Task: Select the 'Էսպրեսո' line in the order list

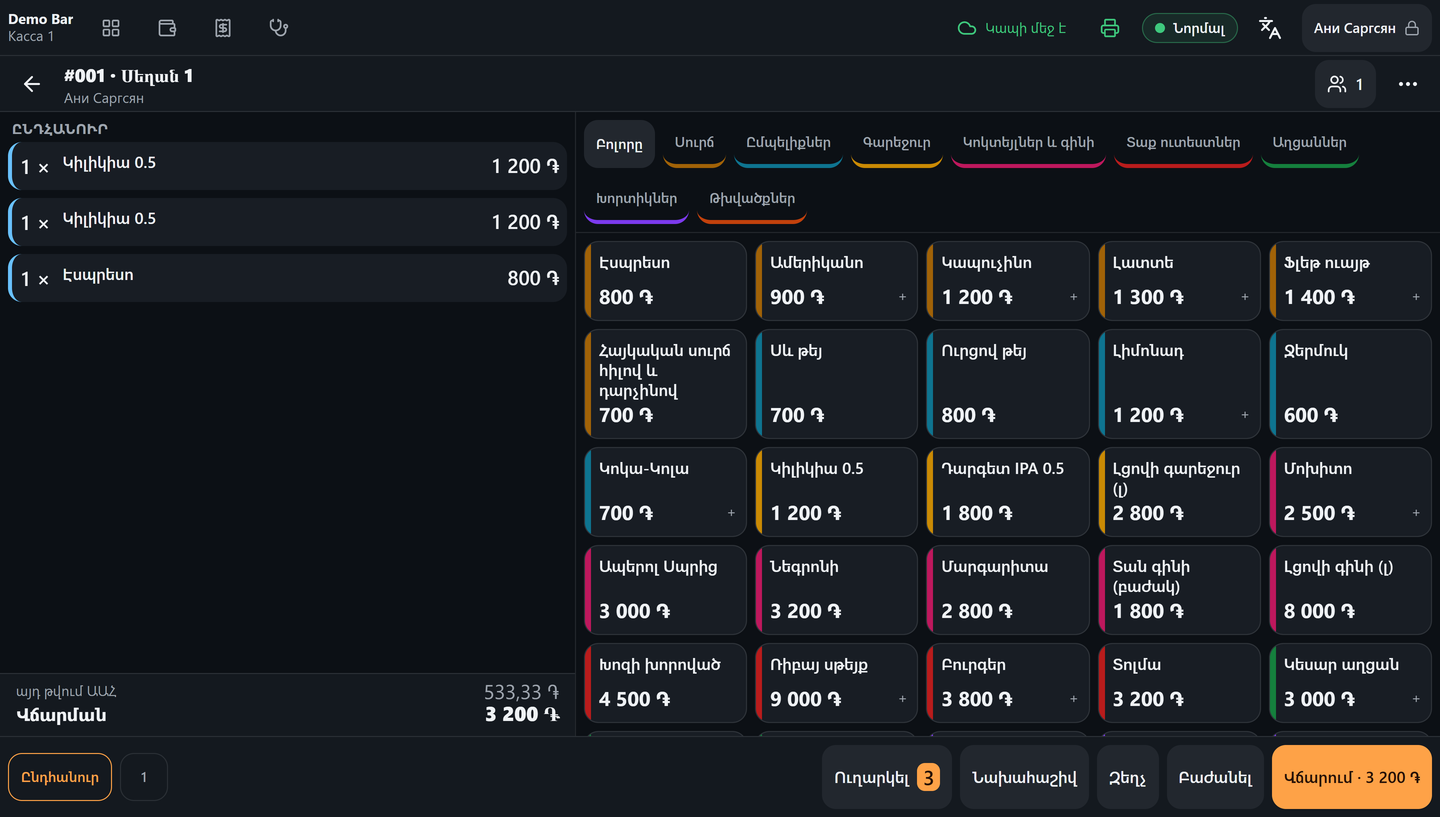Action: [x=288, y=278]
